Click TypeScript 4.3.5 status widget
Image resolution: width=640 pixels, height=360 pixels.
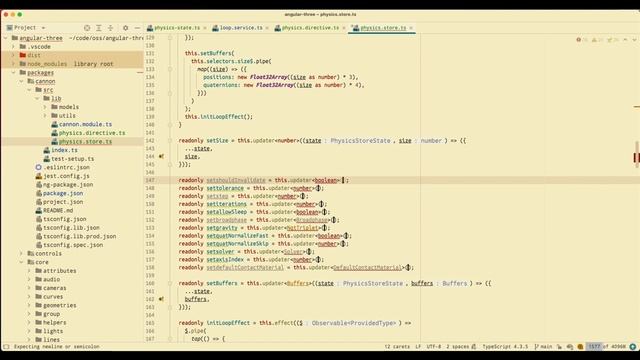coord(505,347)
